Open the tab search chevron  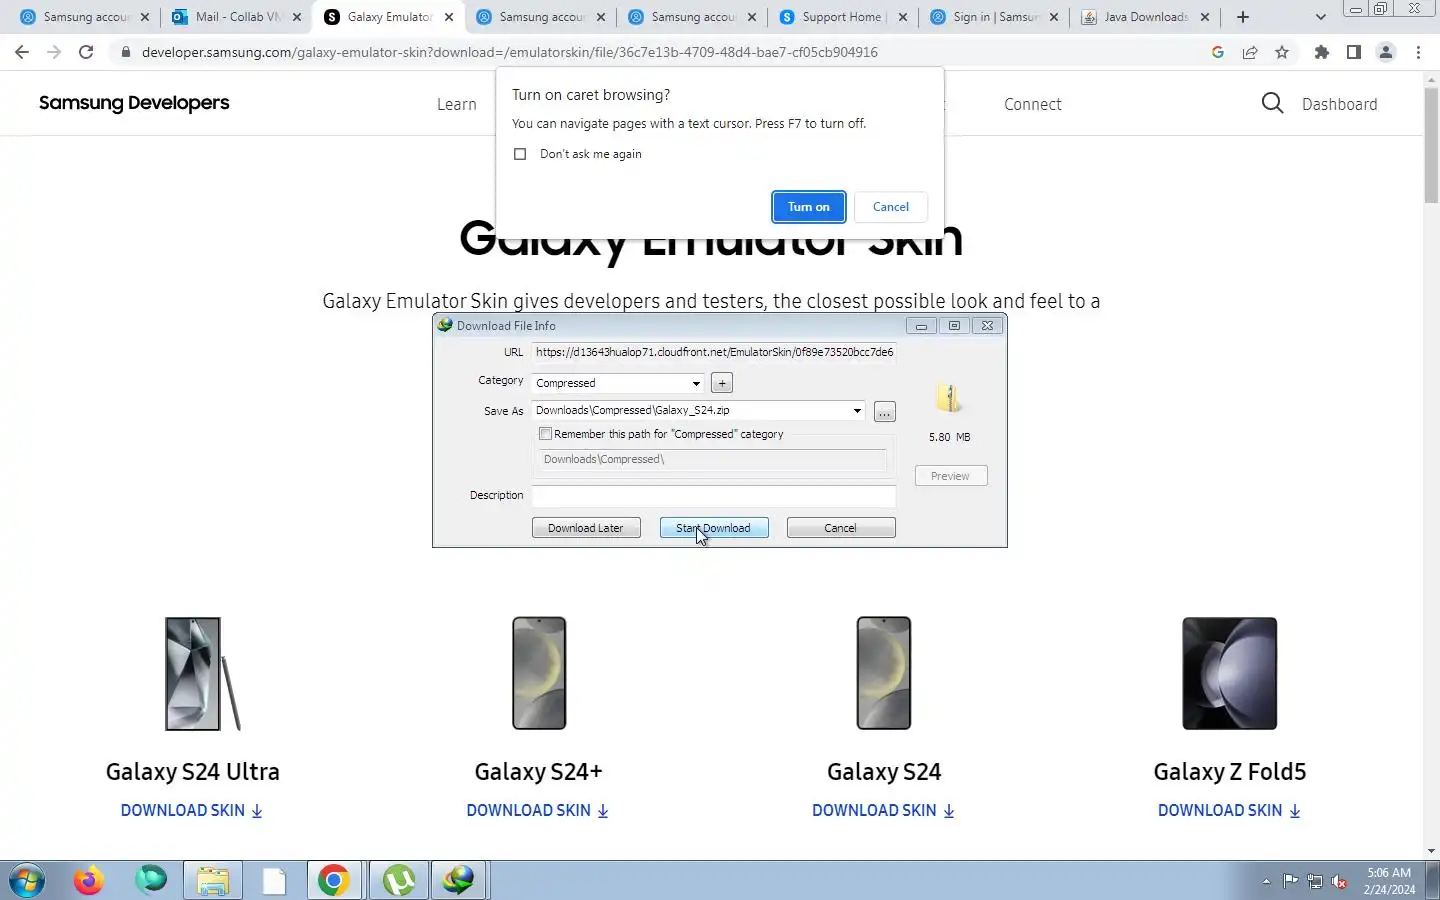point(1320,17)
